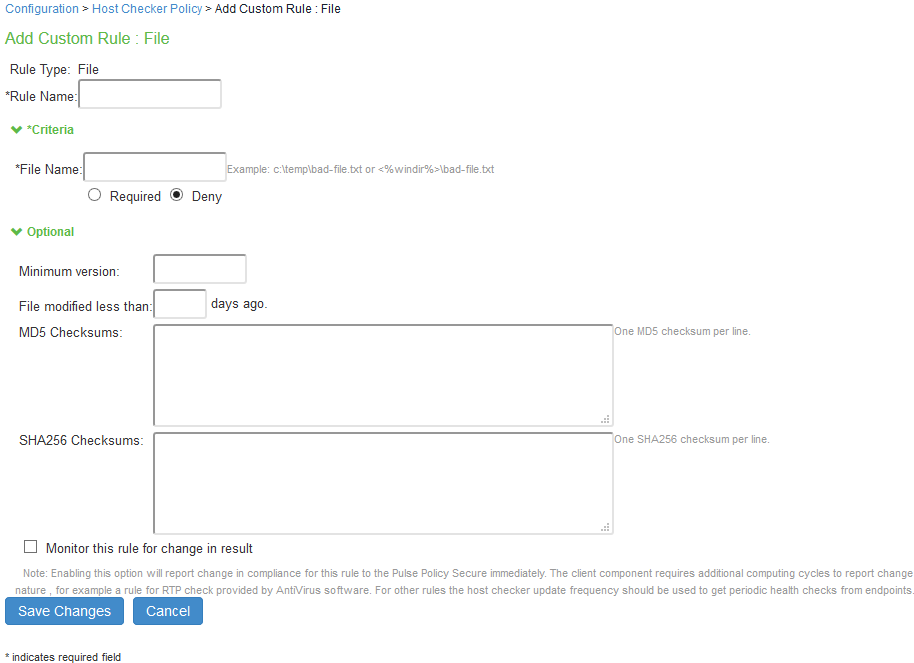The height and width of the screenshot is (663, 914).
Task: Select the Required radio button
Action: point(94,195)
